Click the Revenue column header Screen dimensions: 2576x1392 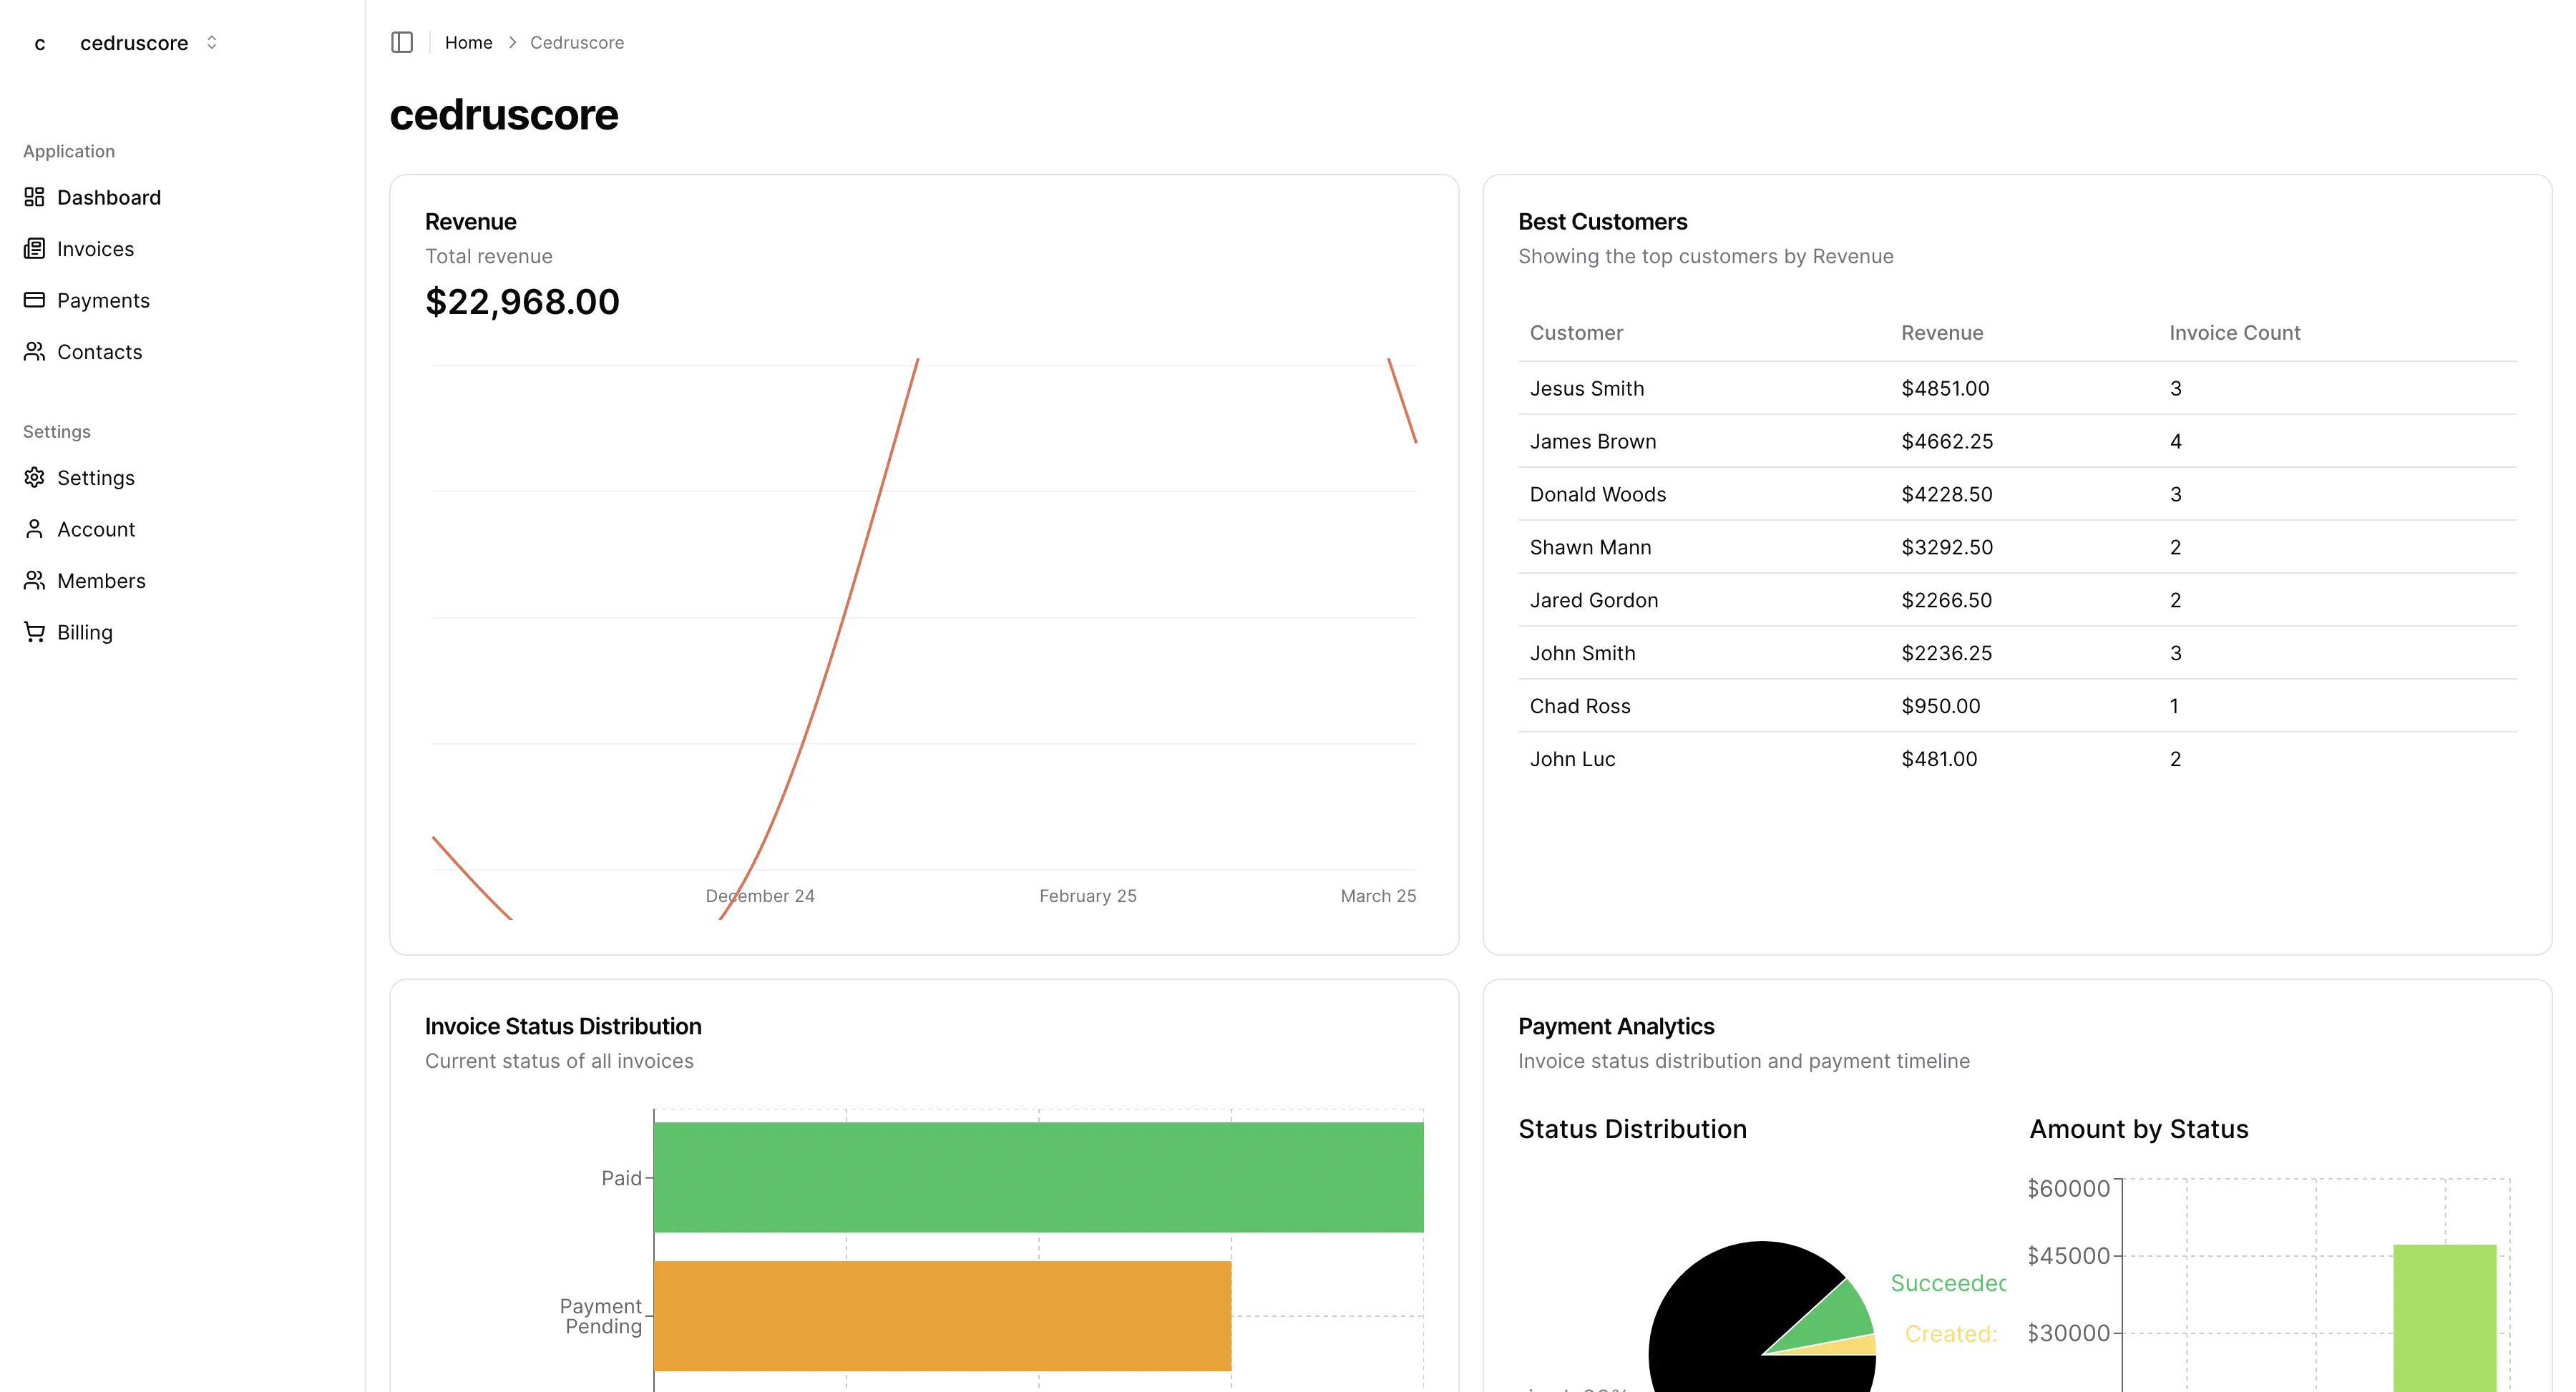pos(1942,333)
